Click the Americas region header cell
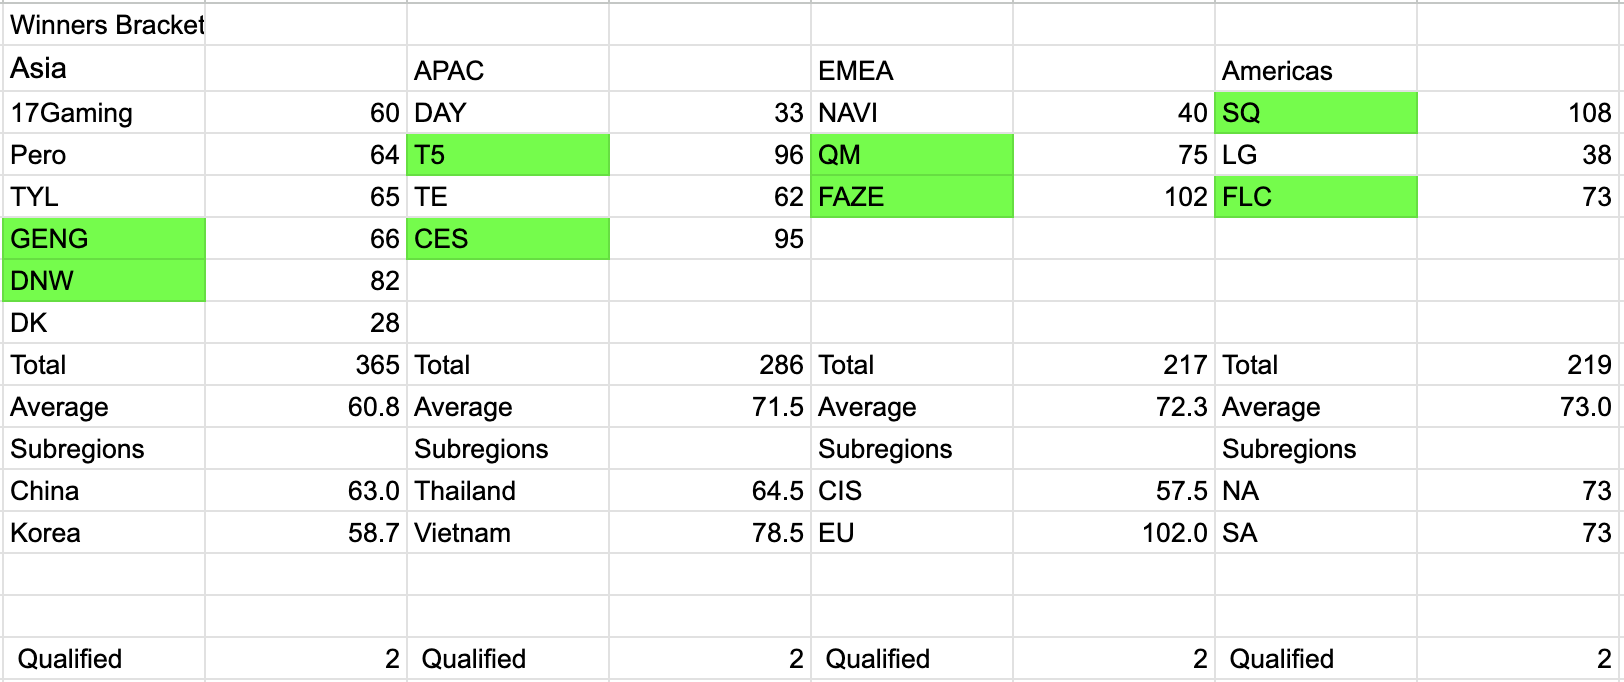Viewport: 1624px width, 682px height. tap(1316, 71)
